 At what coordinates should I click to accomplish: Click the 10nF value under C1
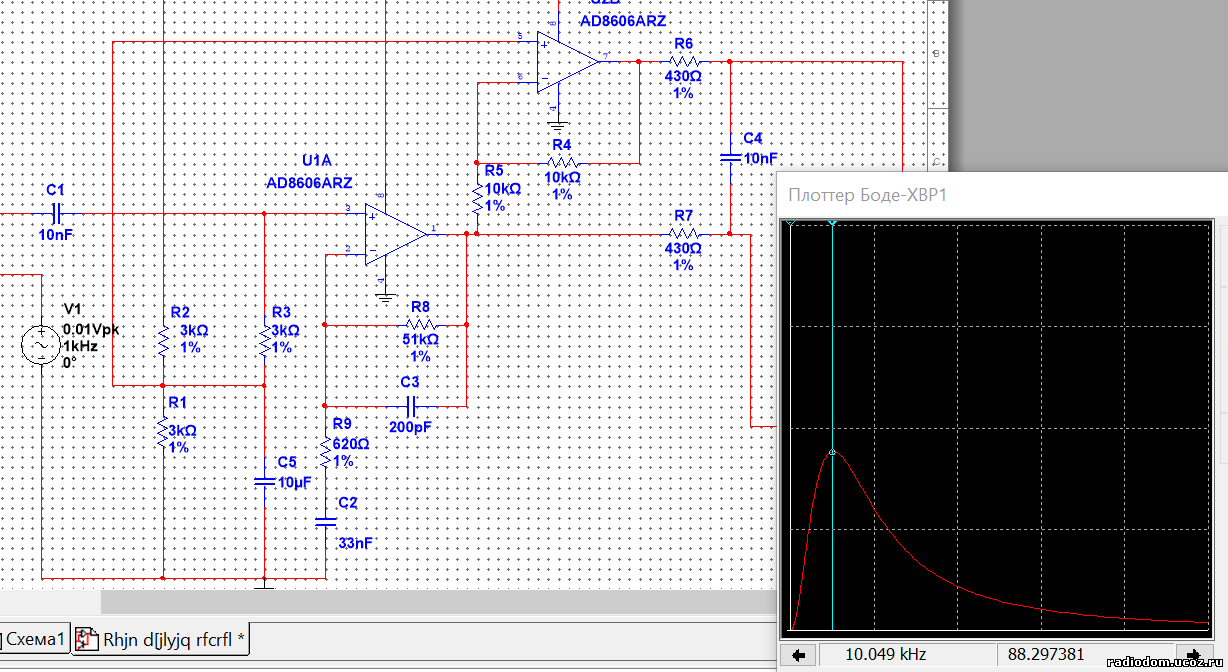pyautogui.click(x=55, y=234)
